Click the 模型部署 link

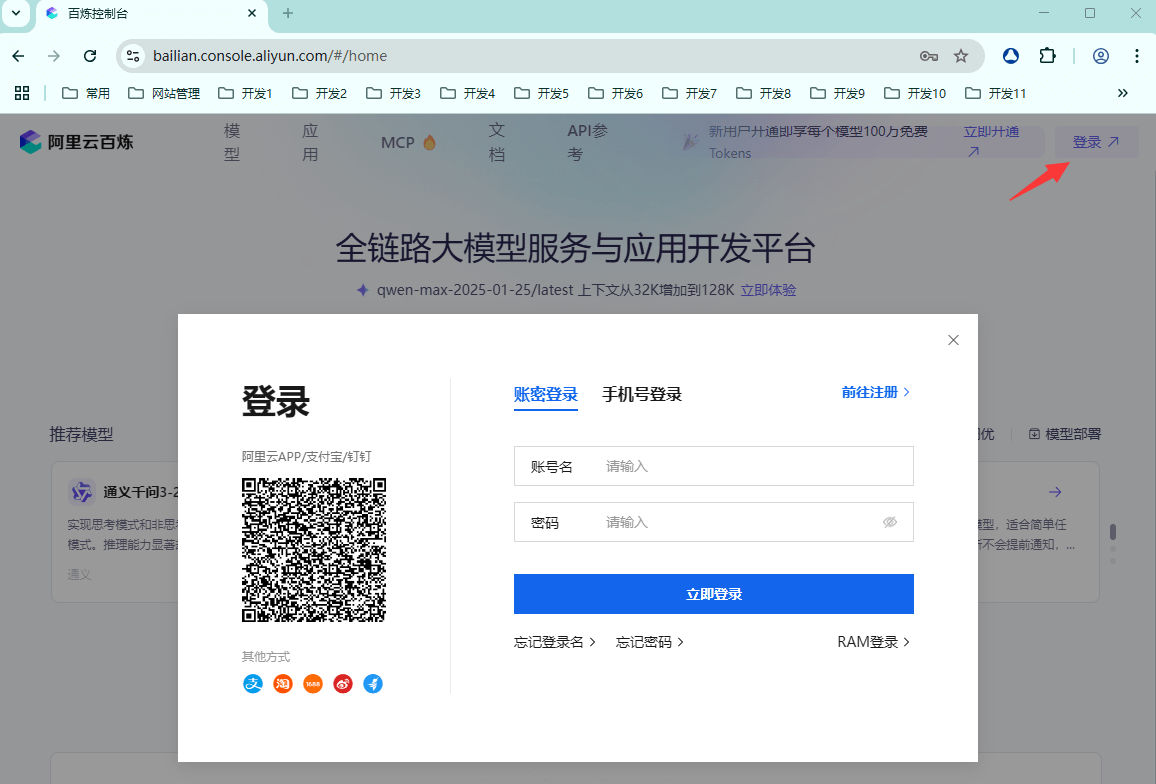1065,434
